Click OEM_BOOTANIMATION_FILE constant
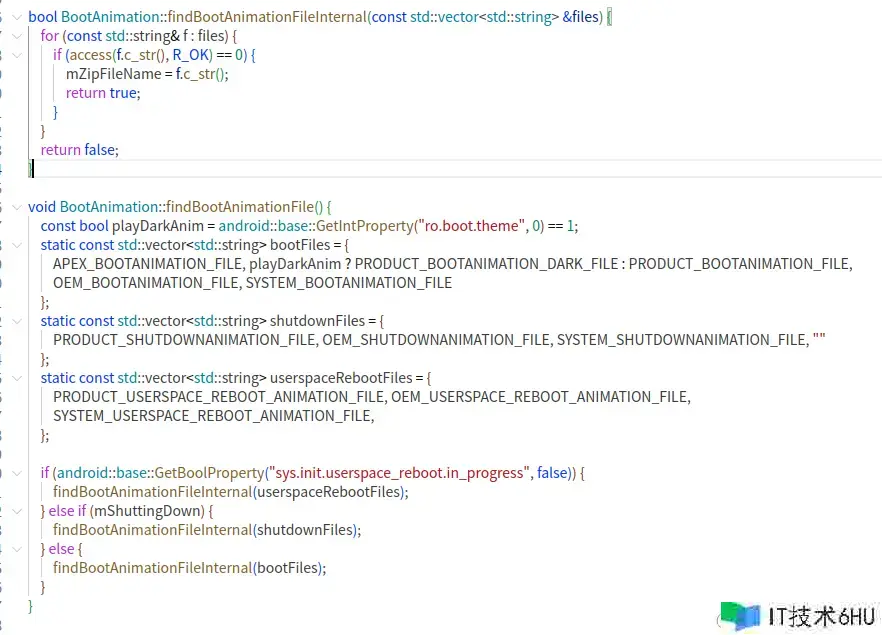Screen dimensions: 882x635 pyautogui.click(x=146, y=283)
